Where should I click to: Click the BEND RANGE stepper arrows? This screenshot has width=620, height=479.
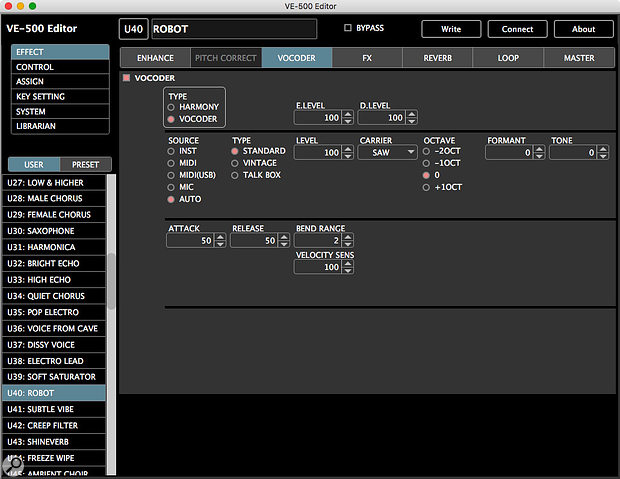(348, 240)
